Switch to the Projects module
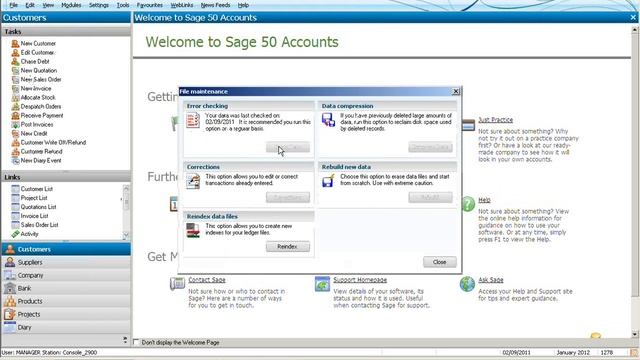The image size is (640, 360). [66, 314]
